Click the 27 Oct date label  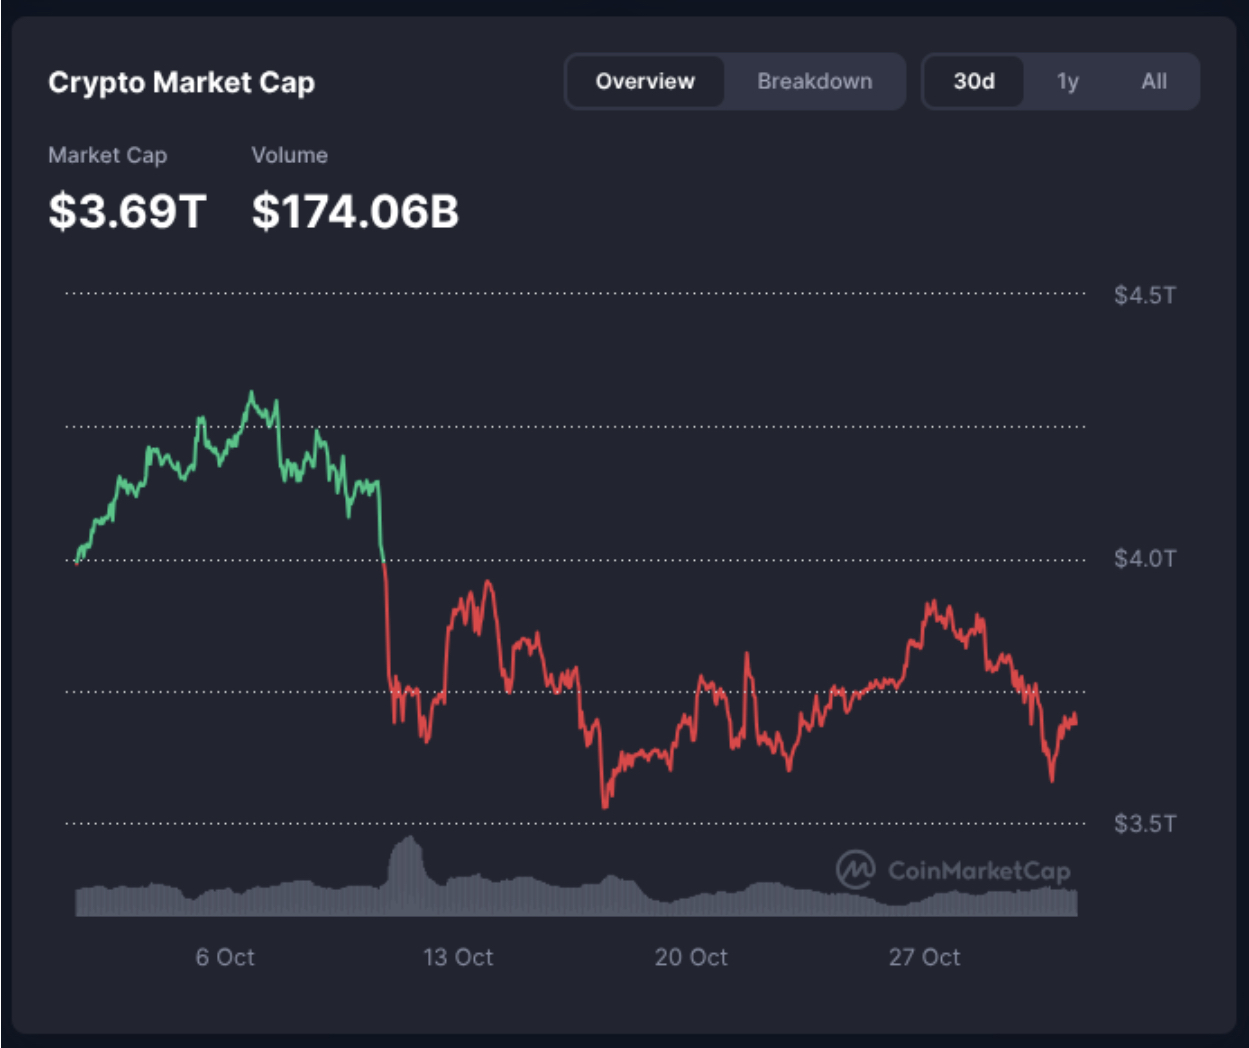coord(924,957)
